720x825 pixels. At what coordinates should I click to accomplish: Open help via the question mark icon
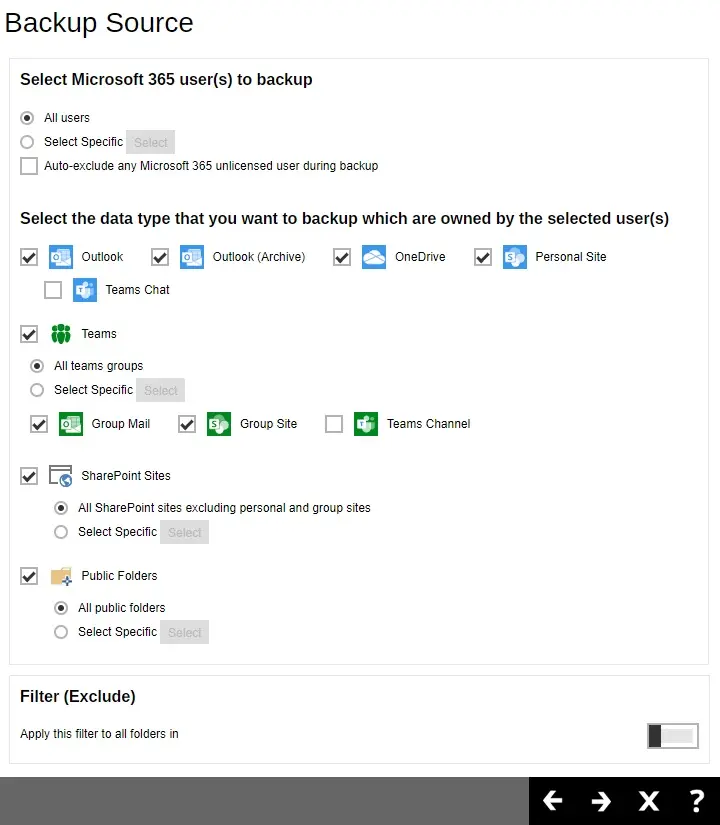(x=696, y=801)
